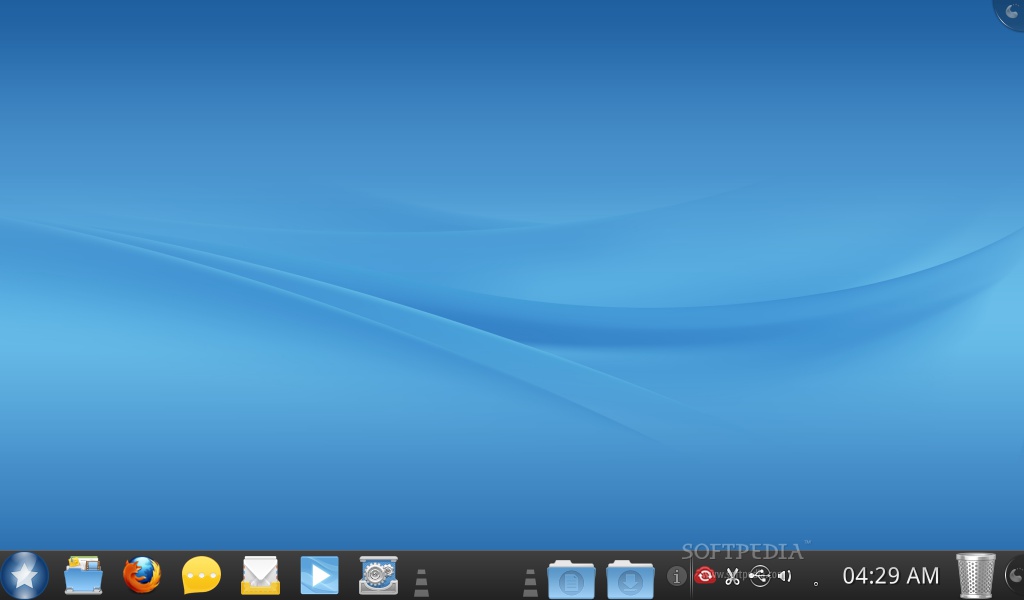Viewport: 1024px width, 600px height.
Task: Start the blue play-button media player
Action: [x=319, y=575]
